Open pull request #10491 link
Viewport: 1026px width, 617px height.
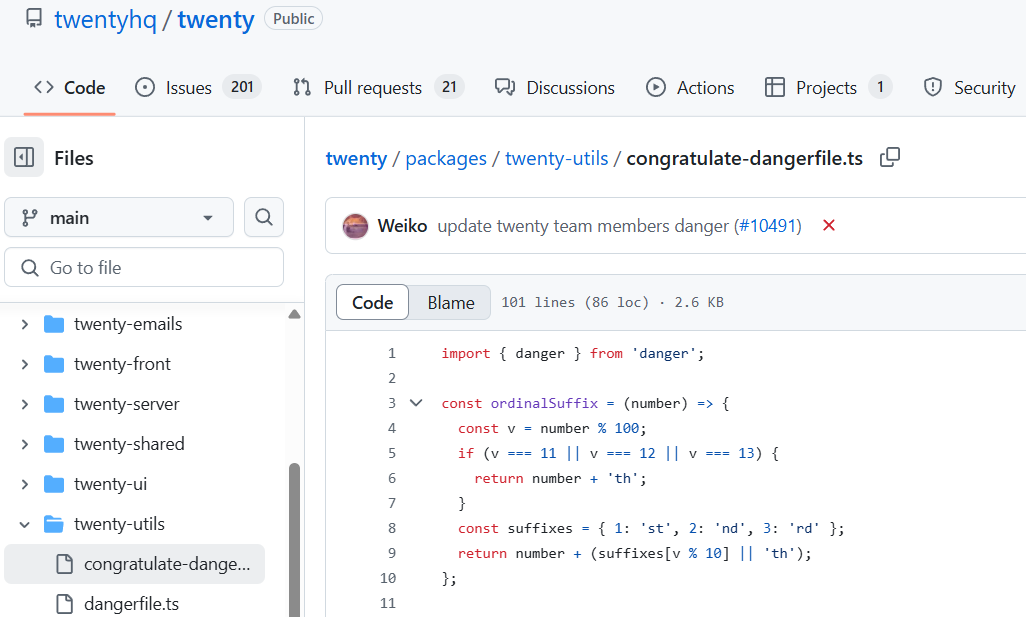pos(768,226)
